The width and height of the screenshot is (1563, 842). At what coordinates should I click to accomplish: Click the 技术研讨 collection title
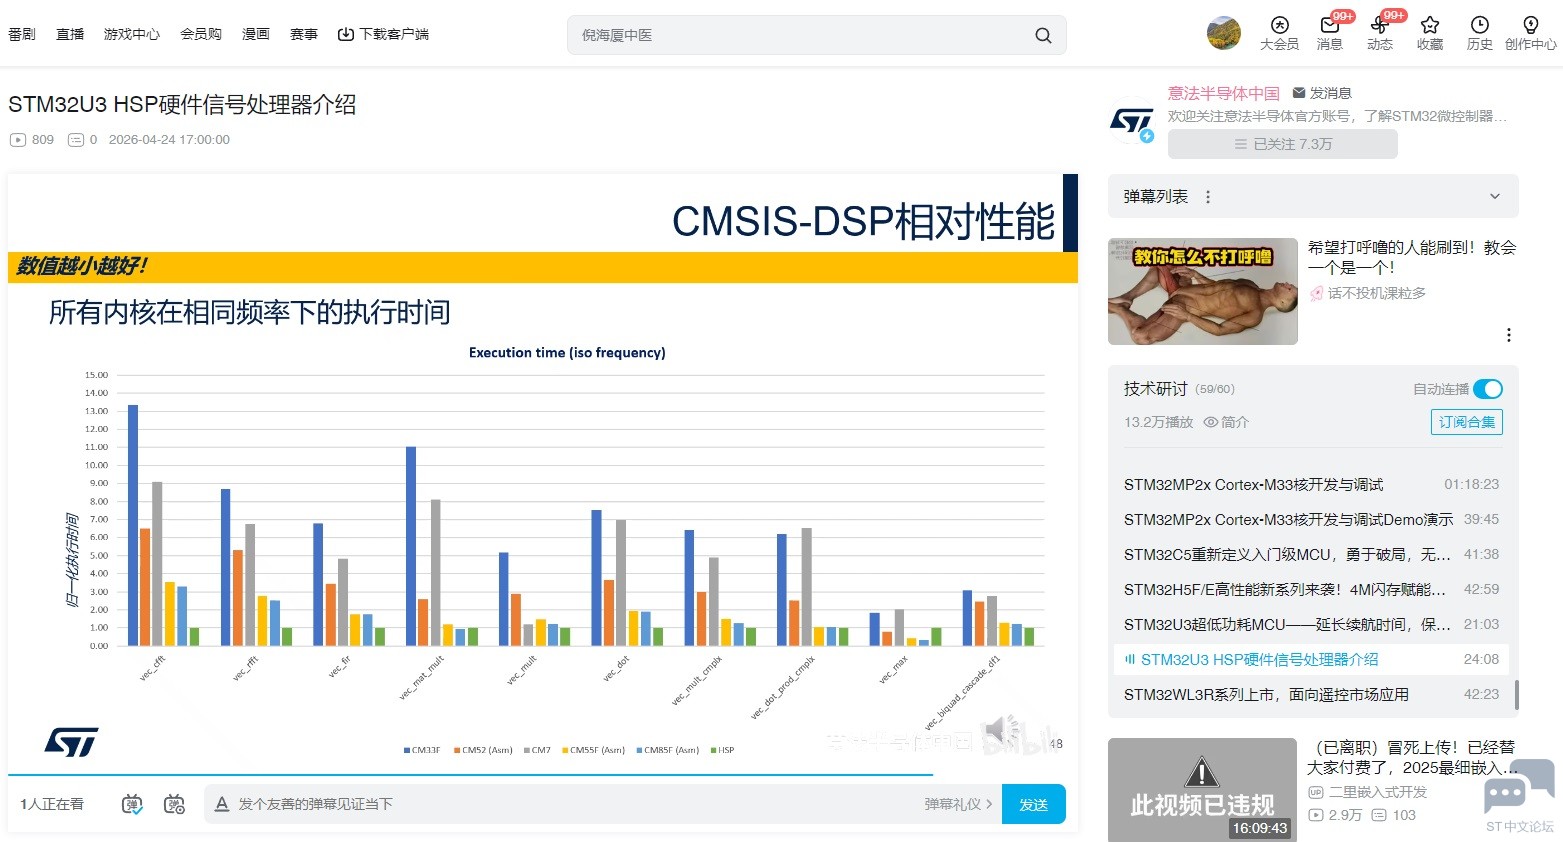1156,389
